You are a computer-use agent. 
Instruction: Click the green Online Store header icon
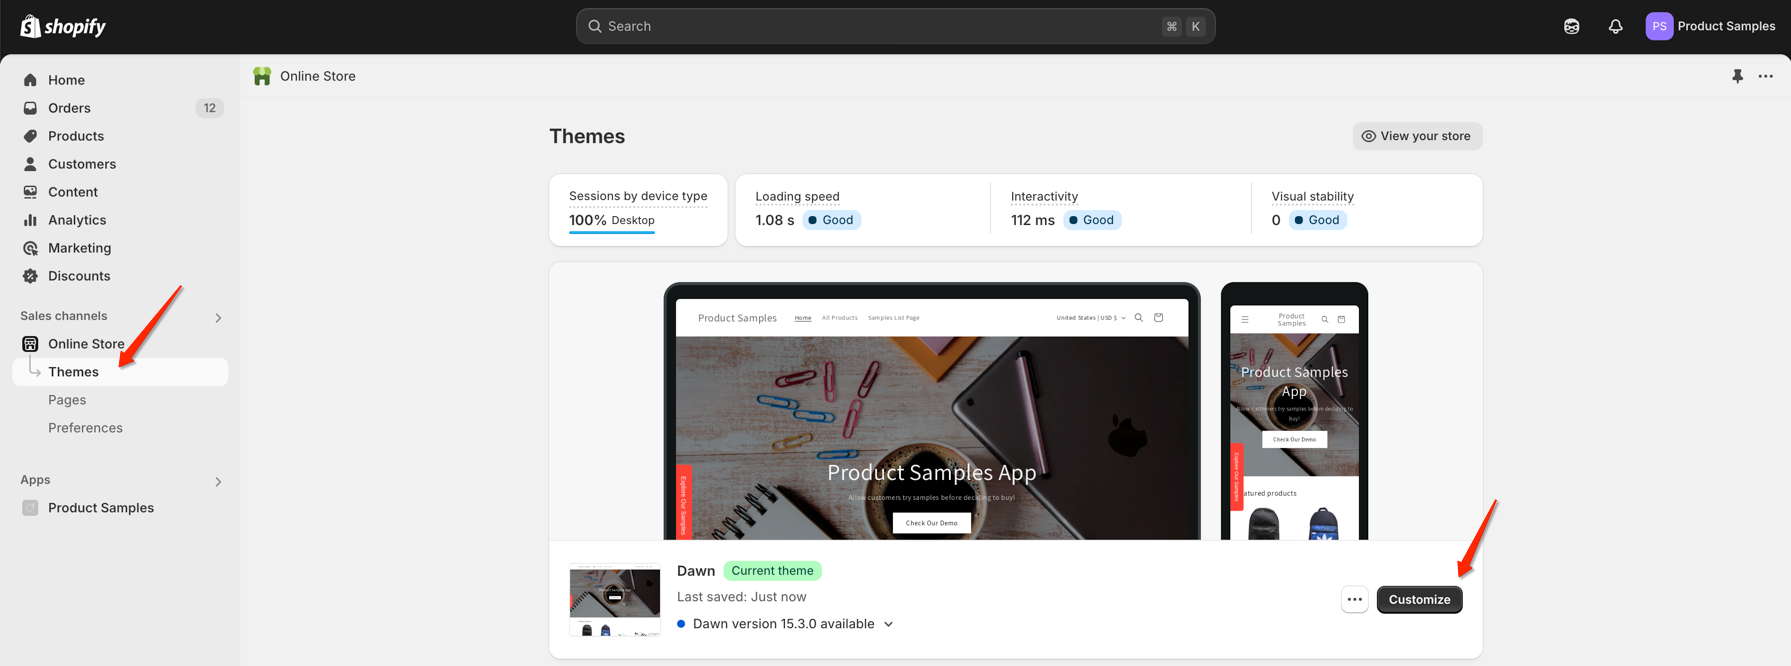262,76
